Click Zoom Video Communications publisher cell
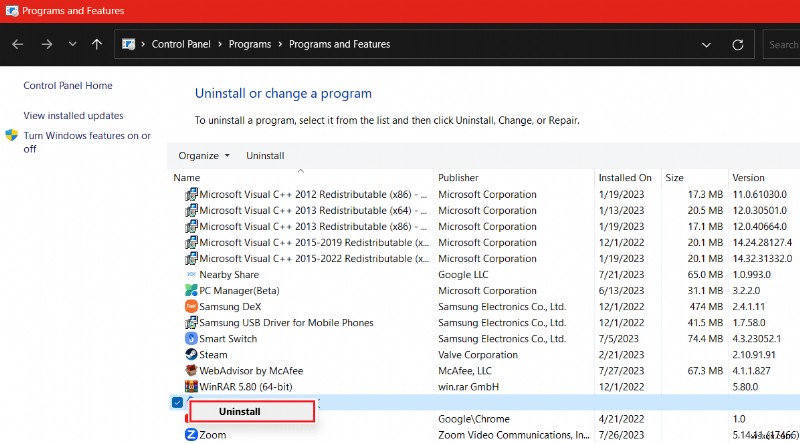800x443 pixels. click(513, 435)
